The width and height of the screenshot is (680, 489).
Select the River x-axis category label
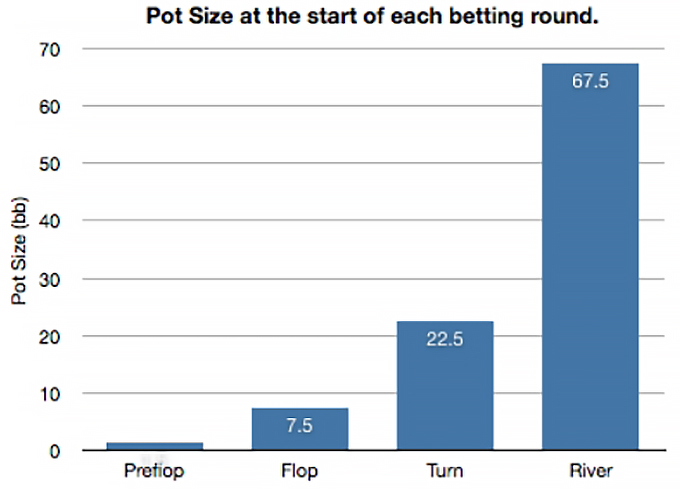(590, 470)
